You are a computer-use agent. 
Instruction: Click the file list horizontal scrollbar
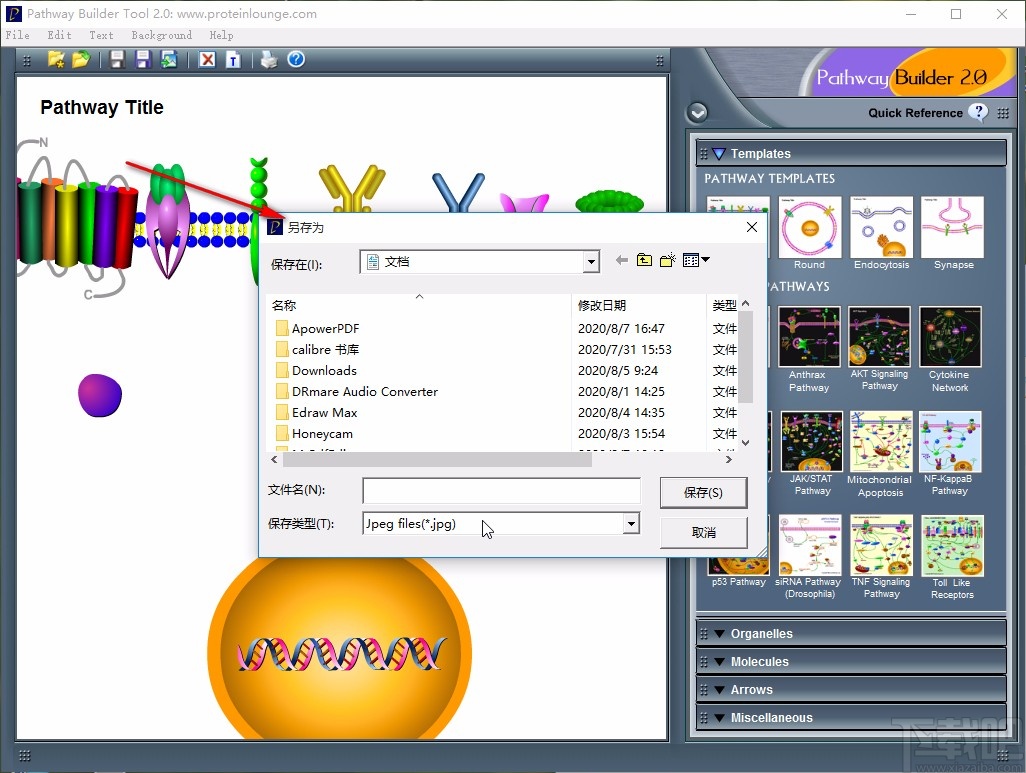(437, 459)
